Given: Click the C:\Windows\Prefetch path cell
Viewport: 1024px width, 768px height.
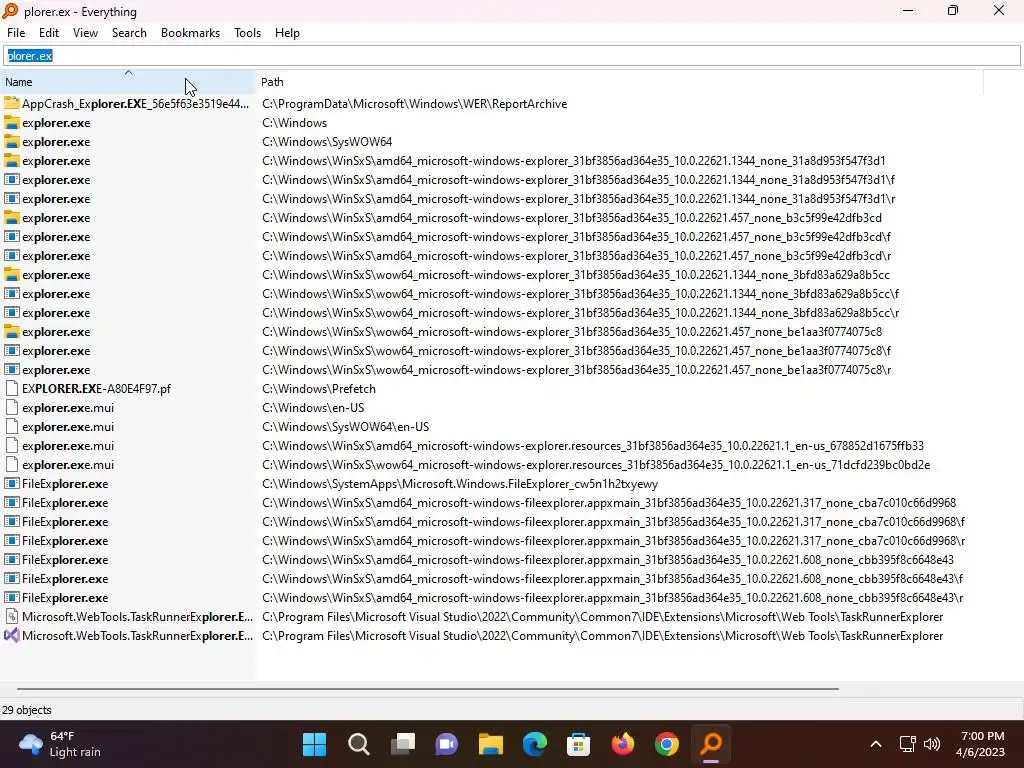Looking at the screenshot, I should [x=319, y=389].
